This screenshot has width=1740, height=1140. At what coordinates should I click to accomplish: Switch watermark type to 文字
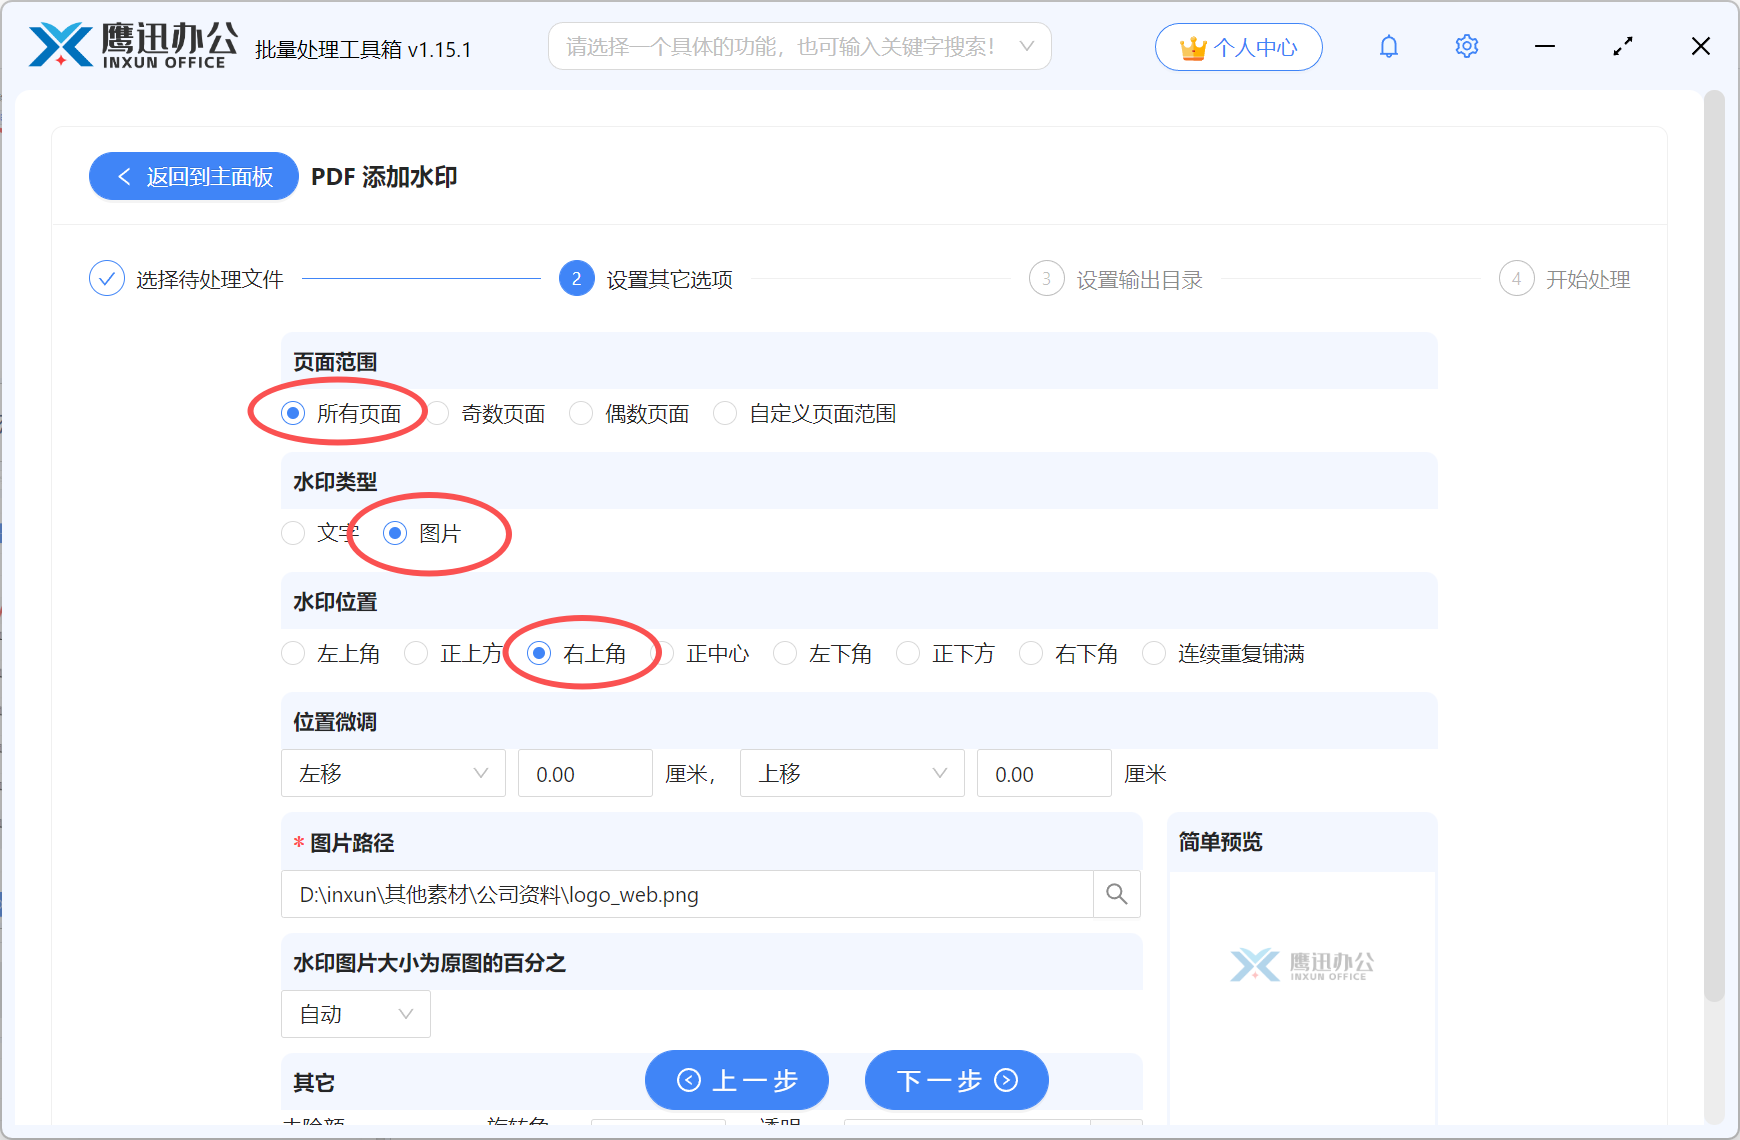click(292, 533)
